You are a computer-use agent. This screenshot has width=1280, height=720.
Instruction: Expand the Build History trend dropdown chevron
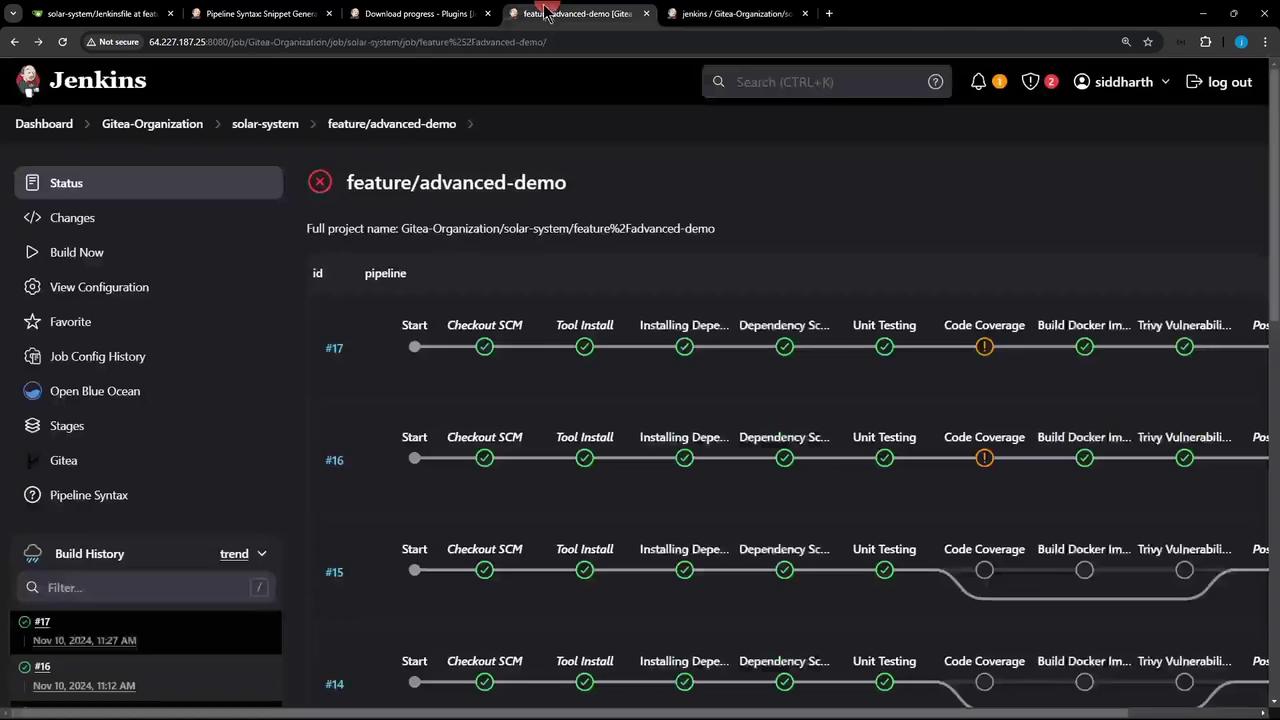pos(262,554)
